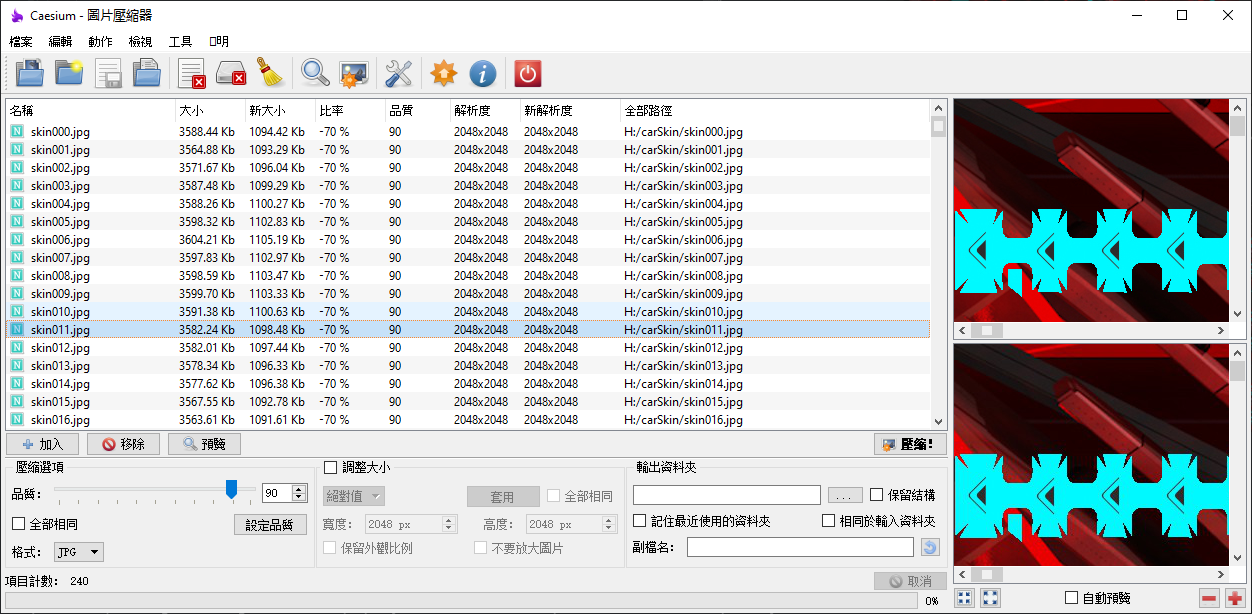Click the Open Folder toolbar icon
1252x614 pixels.
pos(69,72)
